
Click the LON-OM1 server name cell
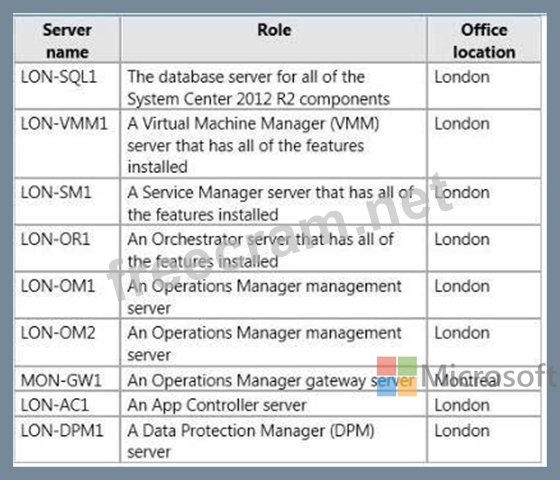click(67, 295)
